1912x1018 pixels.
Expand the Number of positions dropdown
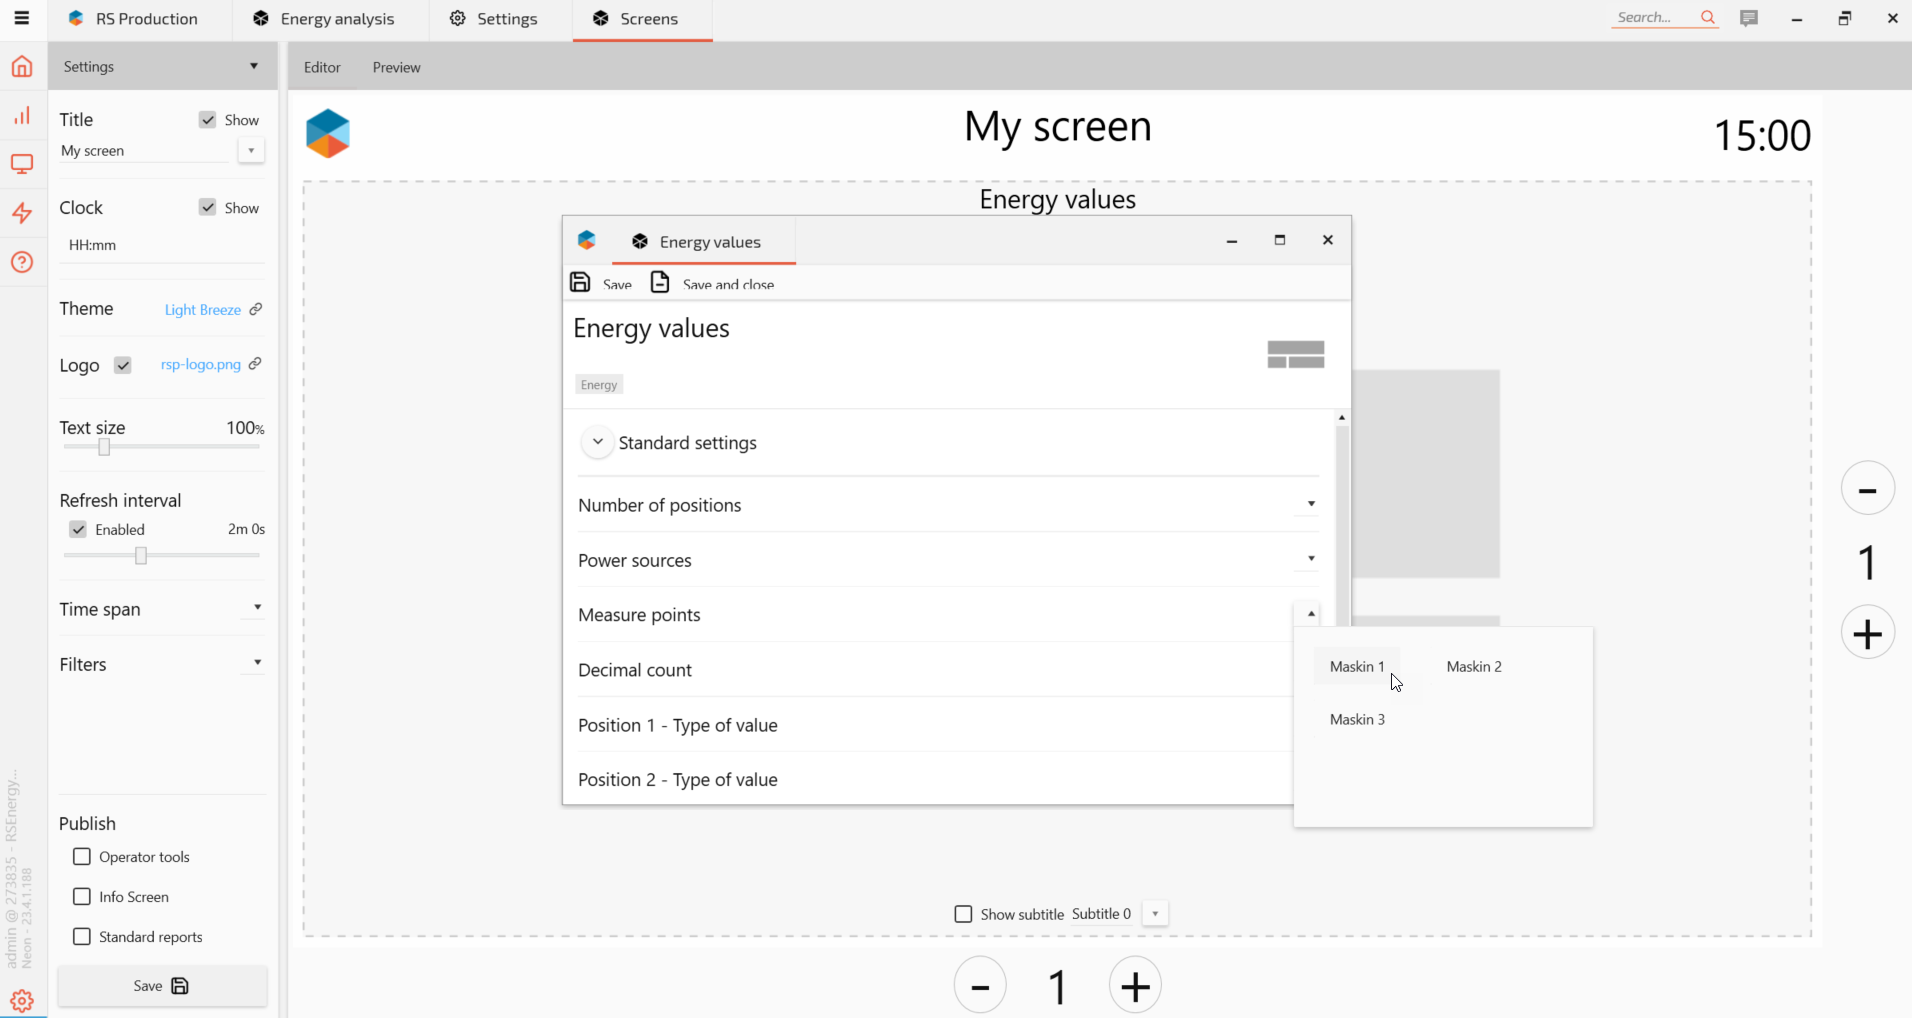[x=1310, y=504]
